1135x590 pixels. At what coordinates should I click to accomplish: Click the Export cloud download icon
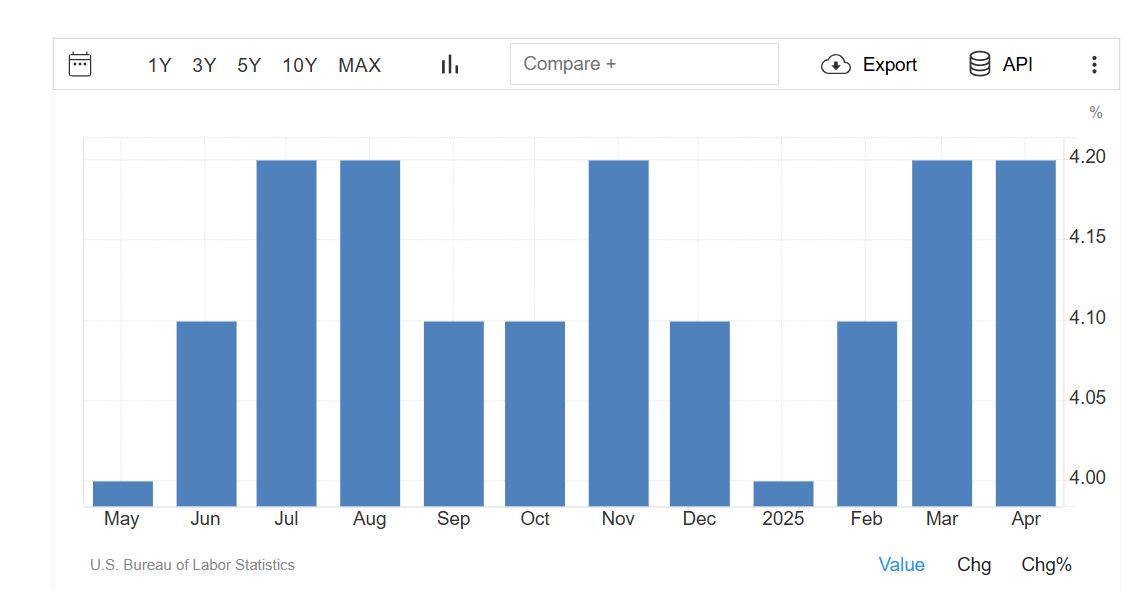coord(835,65)
